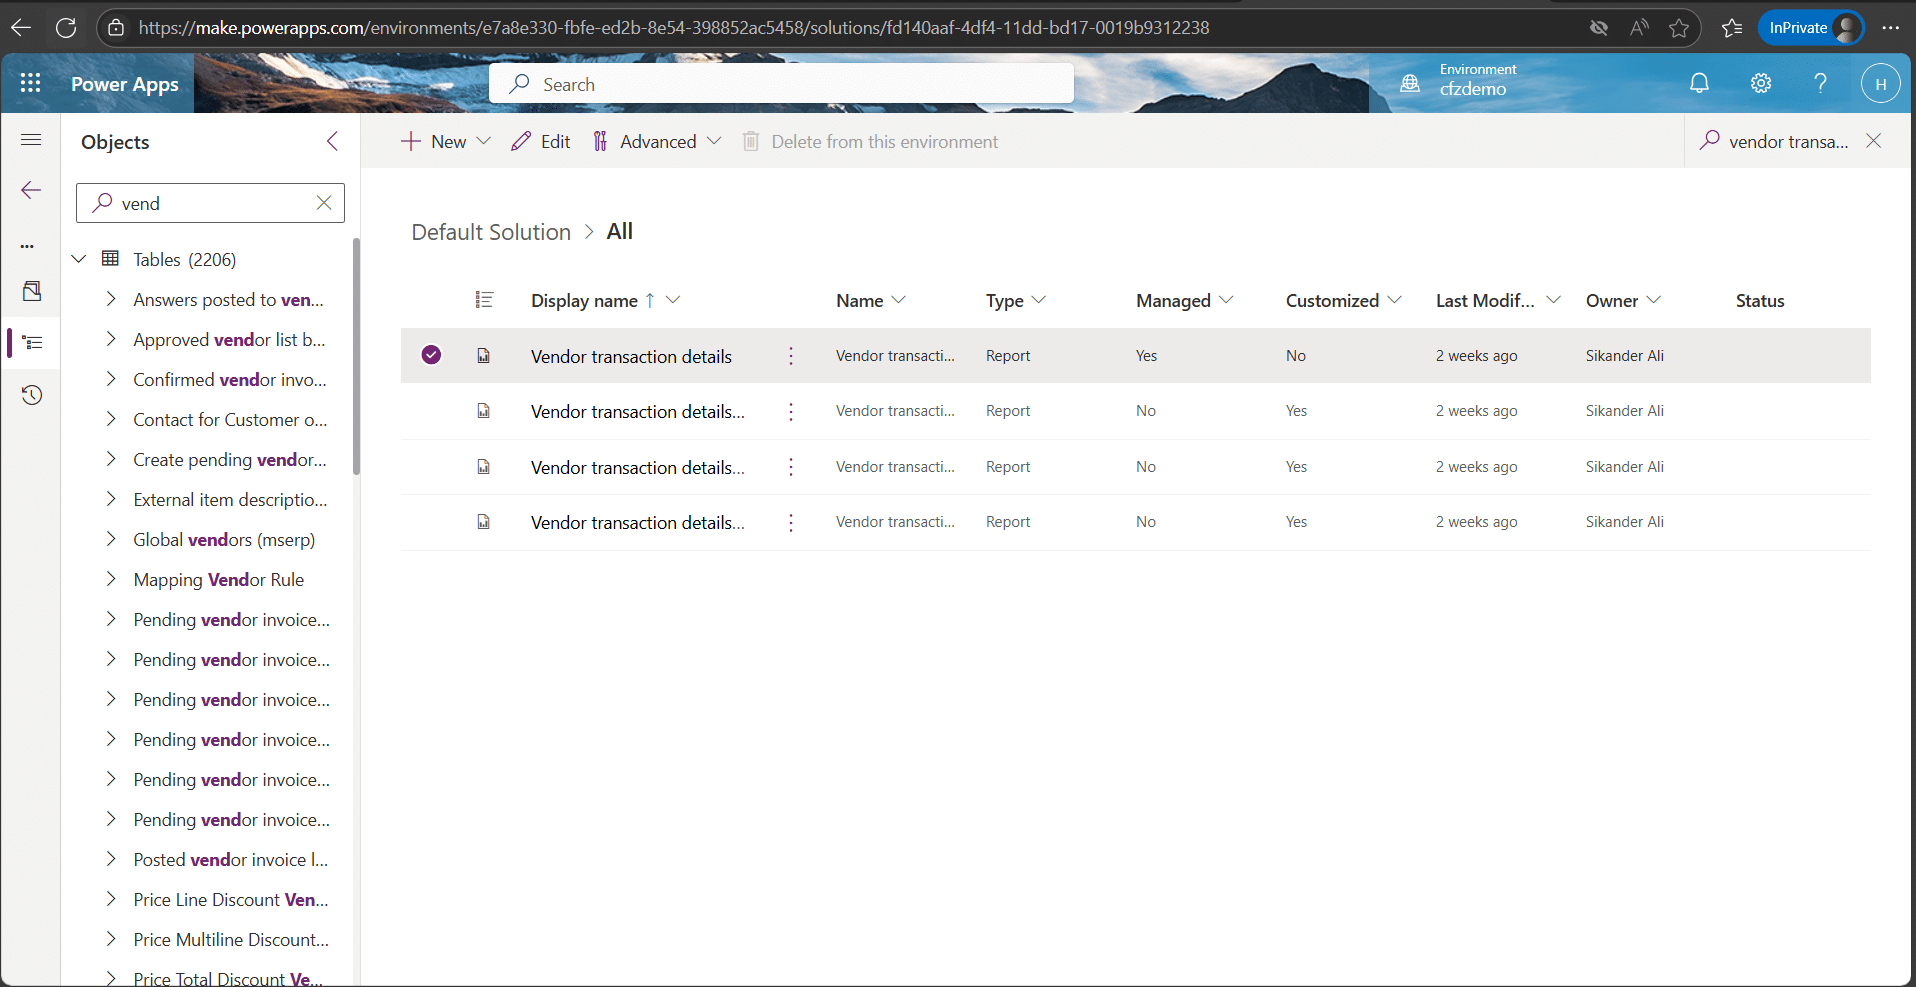Clear the vend search in Objects pane
1916x987 pixels.
click(324, 203)
